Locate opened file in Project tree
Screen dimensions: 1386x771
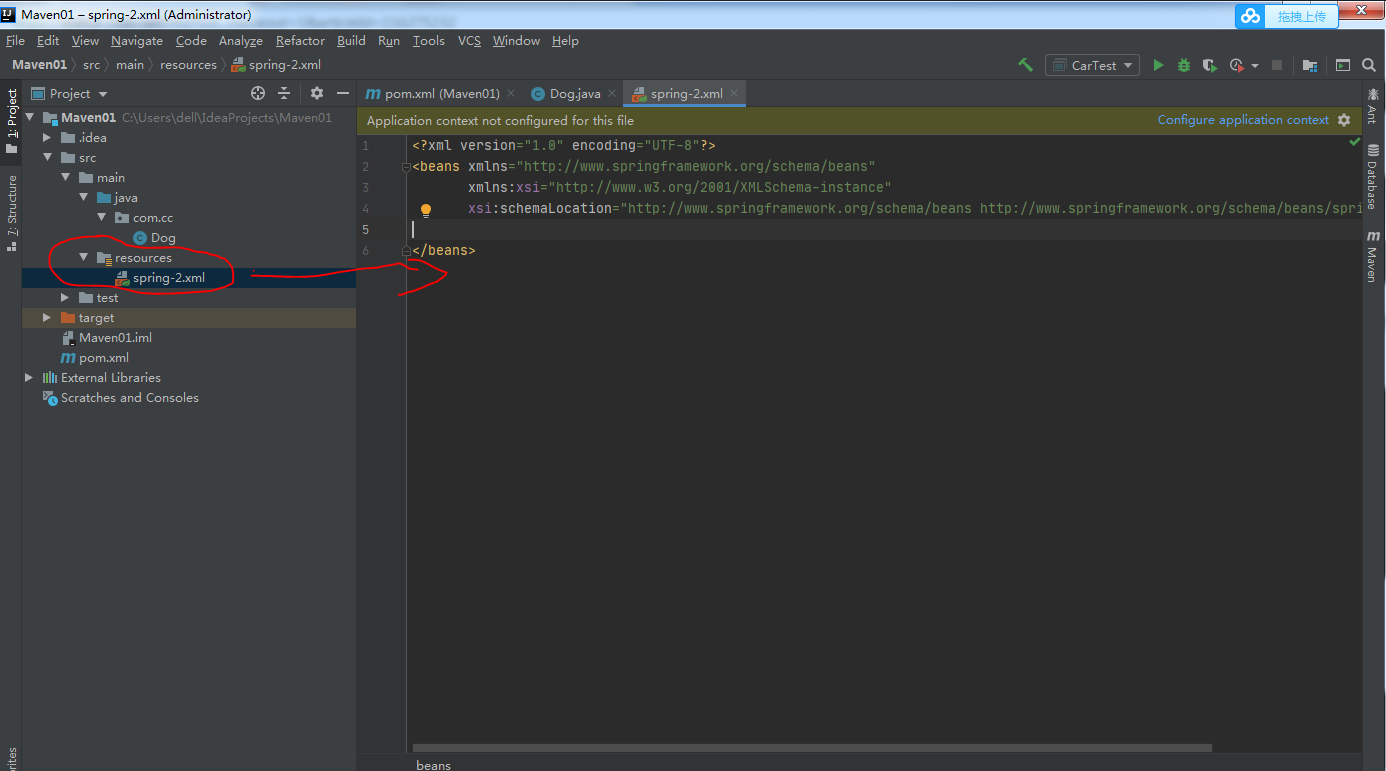click(258, 93)
